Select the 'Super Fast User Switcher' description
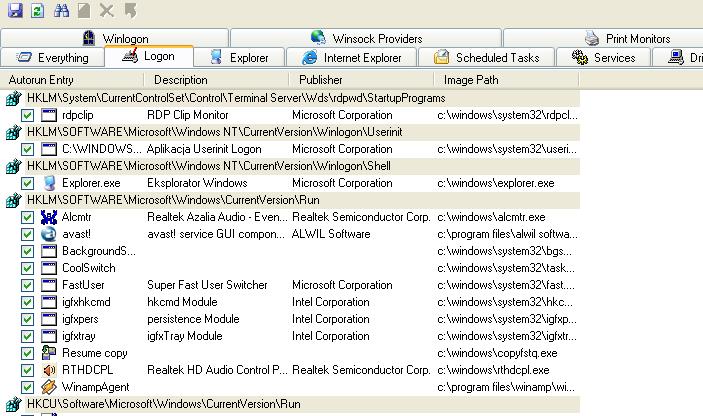Screen dimensions: 703x416 point(207,285)
